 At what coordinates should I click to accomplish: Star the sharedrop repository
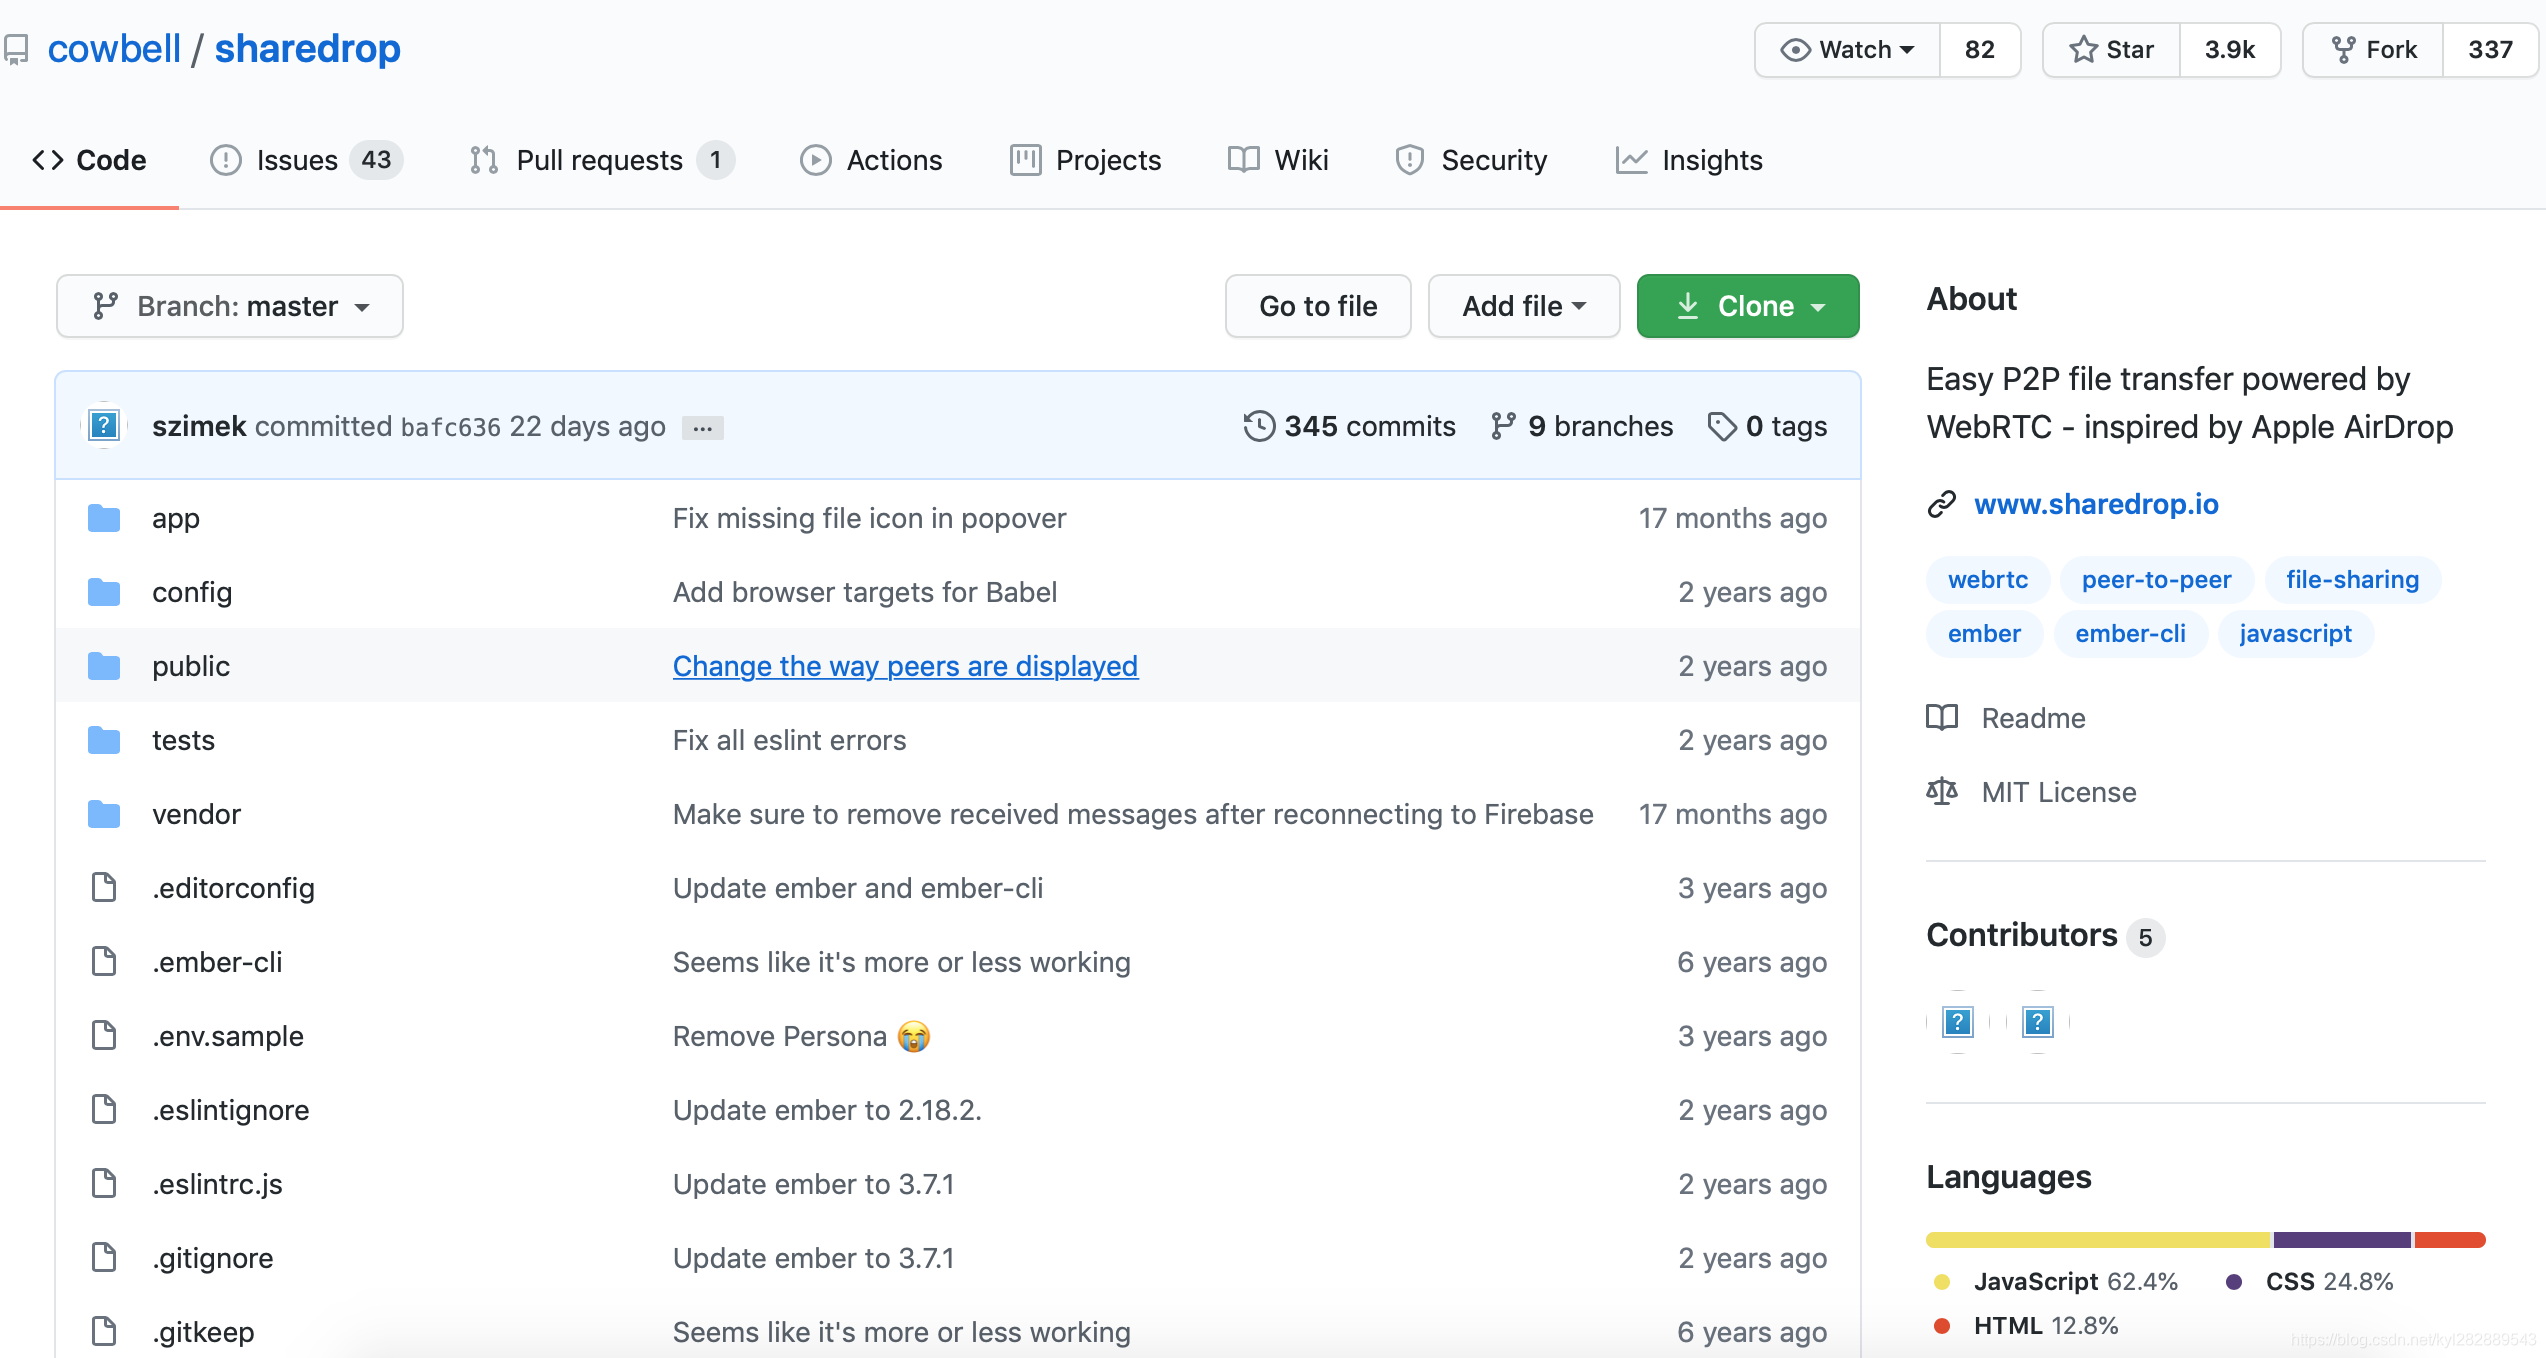[x=2112, y=49]
